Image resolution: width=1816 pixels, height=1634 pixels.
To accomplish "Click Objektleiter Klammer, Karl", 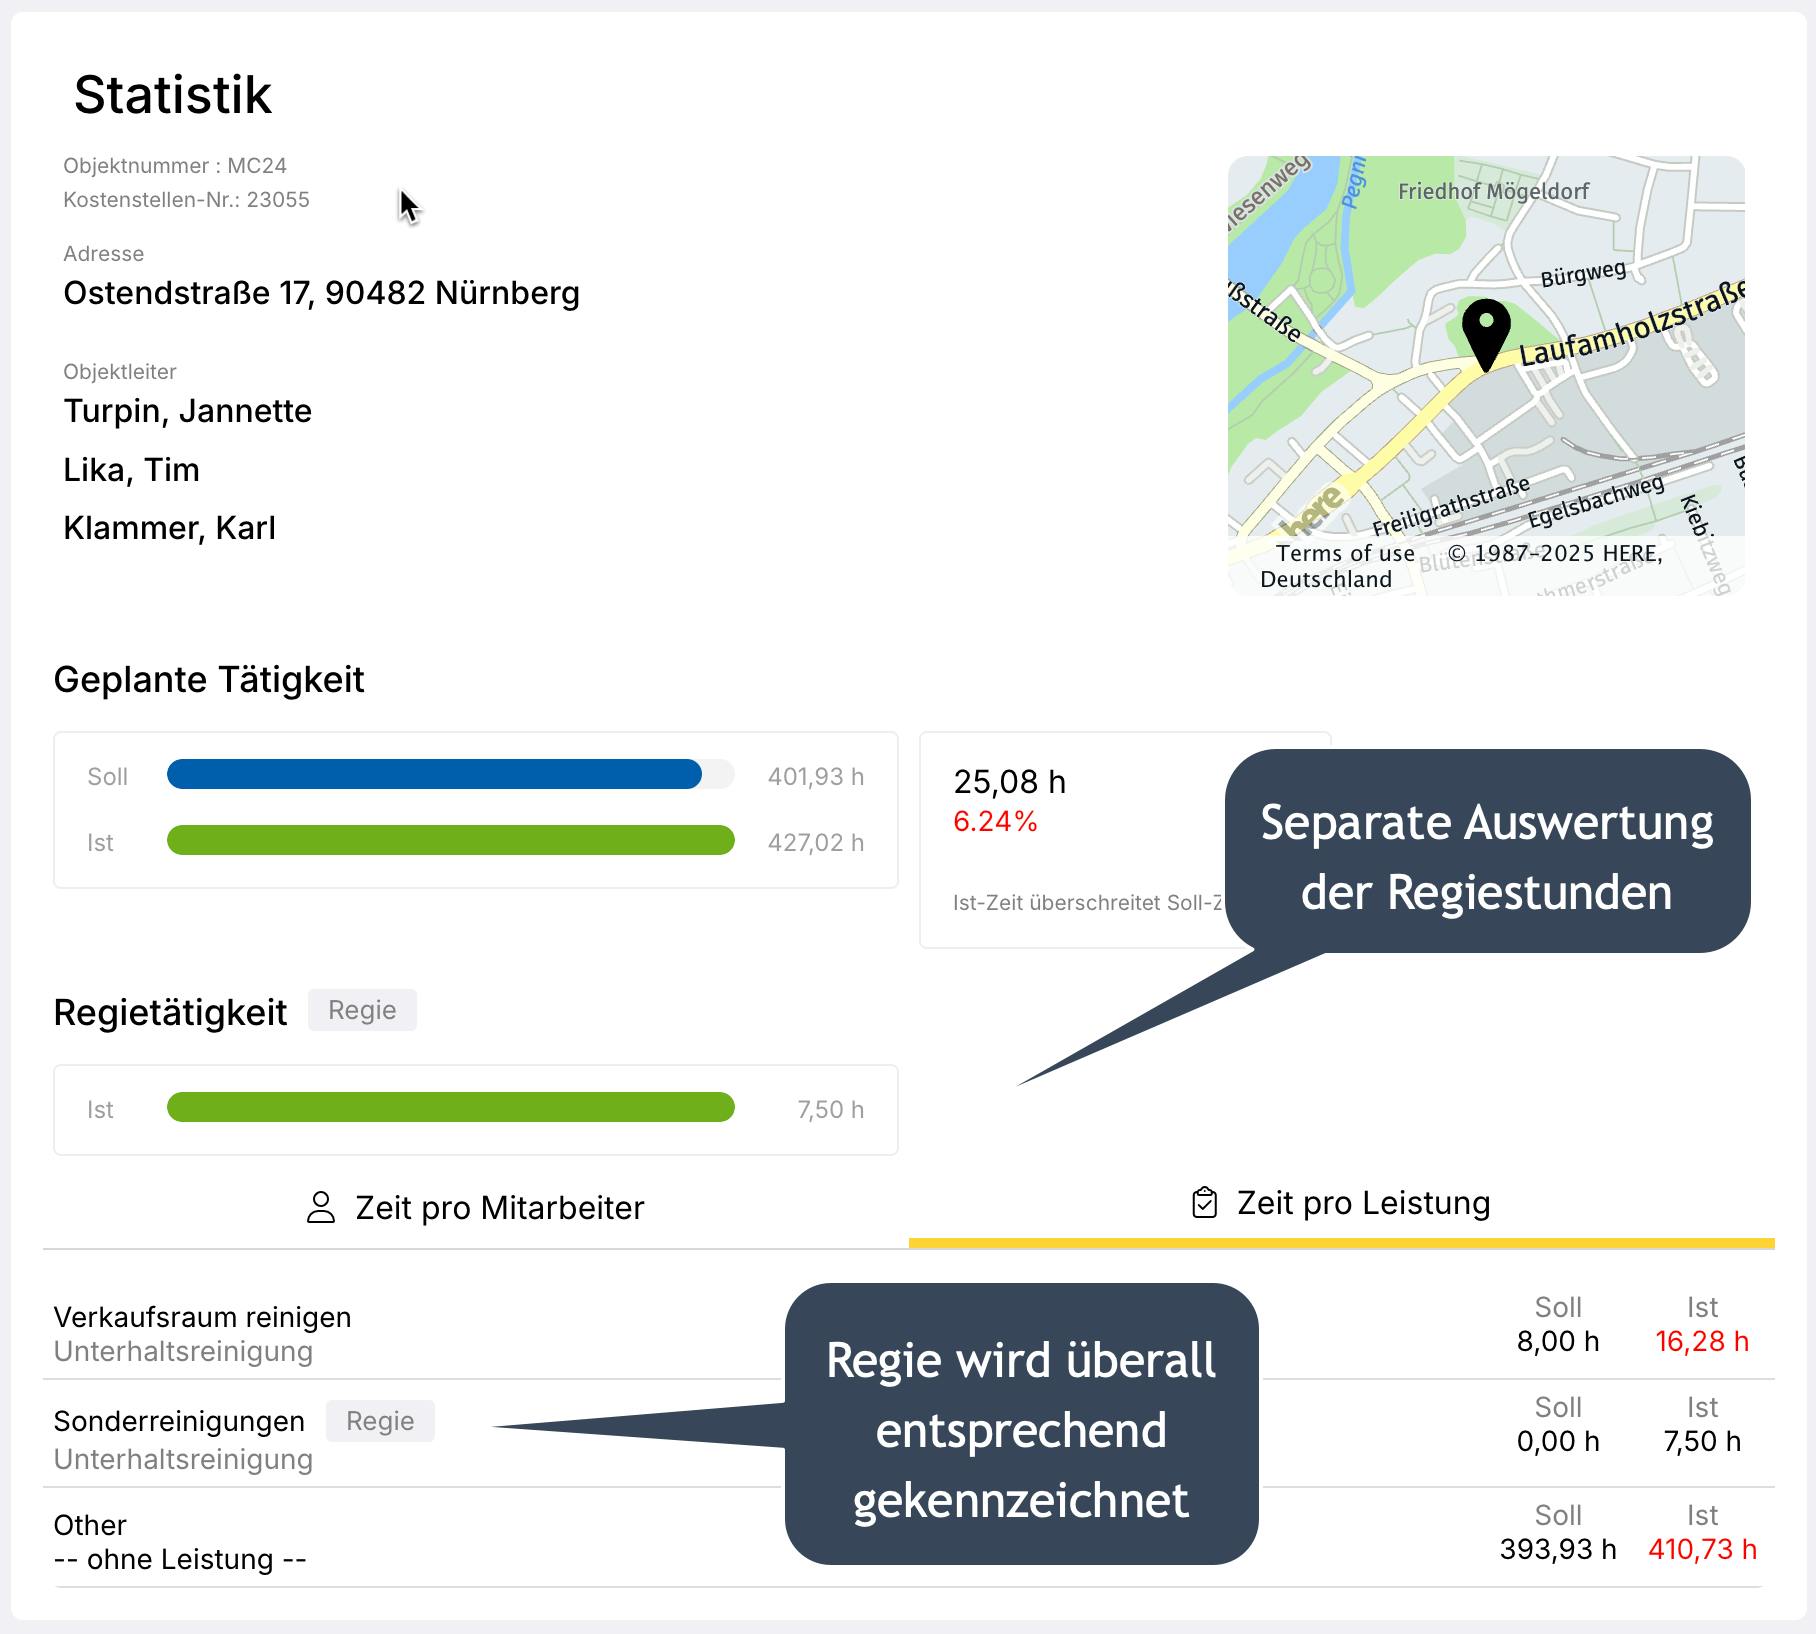I will 169,528.
